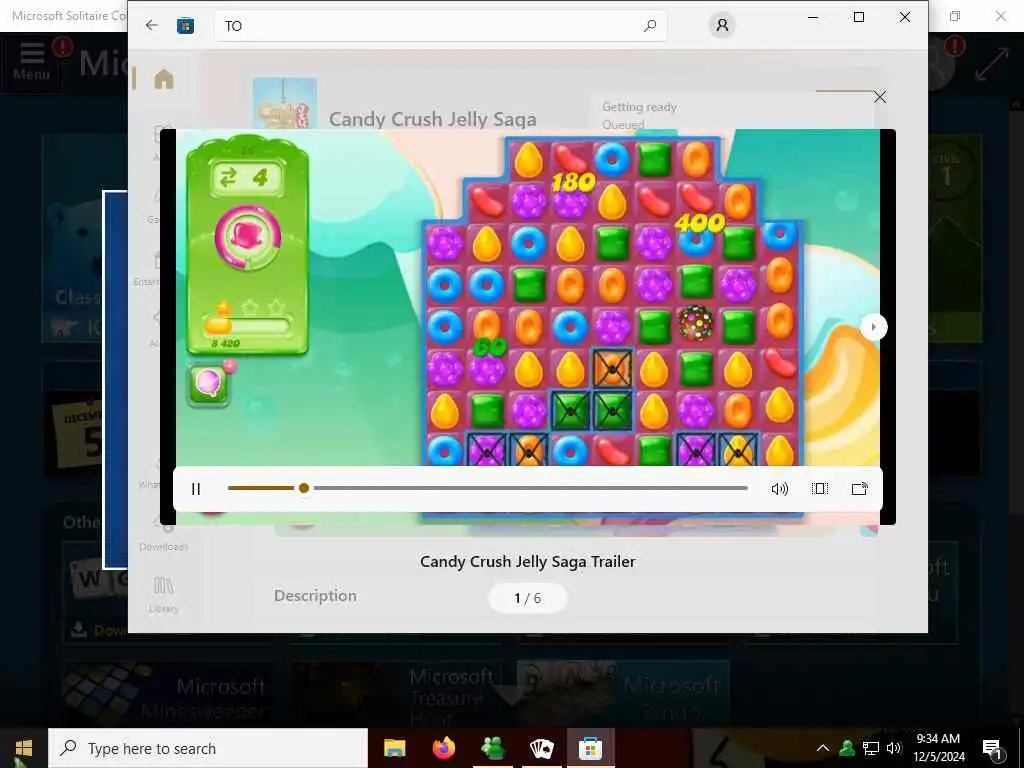The height and width of the screenshot is (768, 1024).
Task: Pause the Candy Crush Jelly Saga trailer
Action: click(x=196, y=488)
